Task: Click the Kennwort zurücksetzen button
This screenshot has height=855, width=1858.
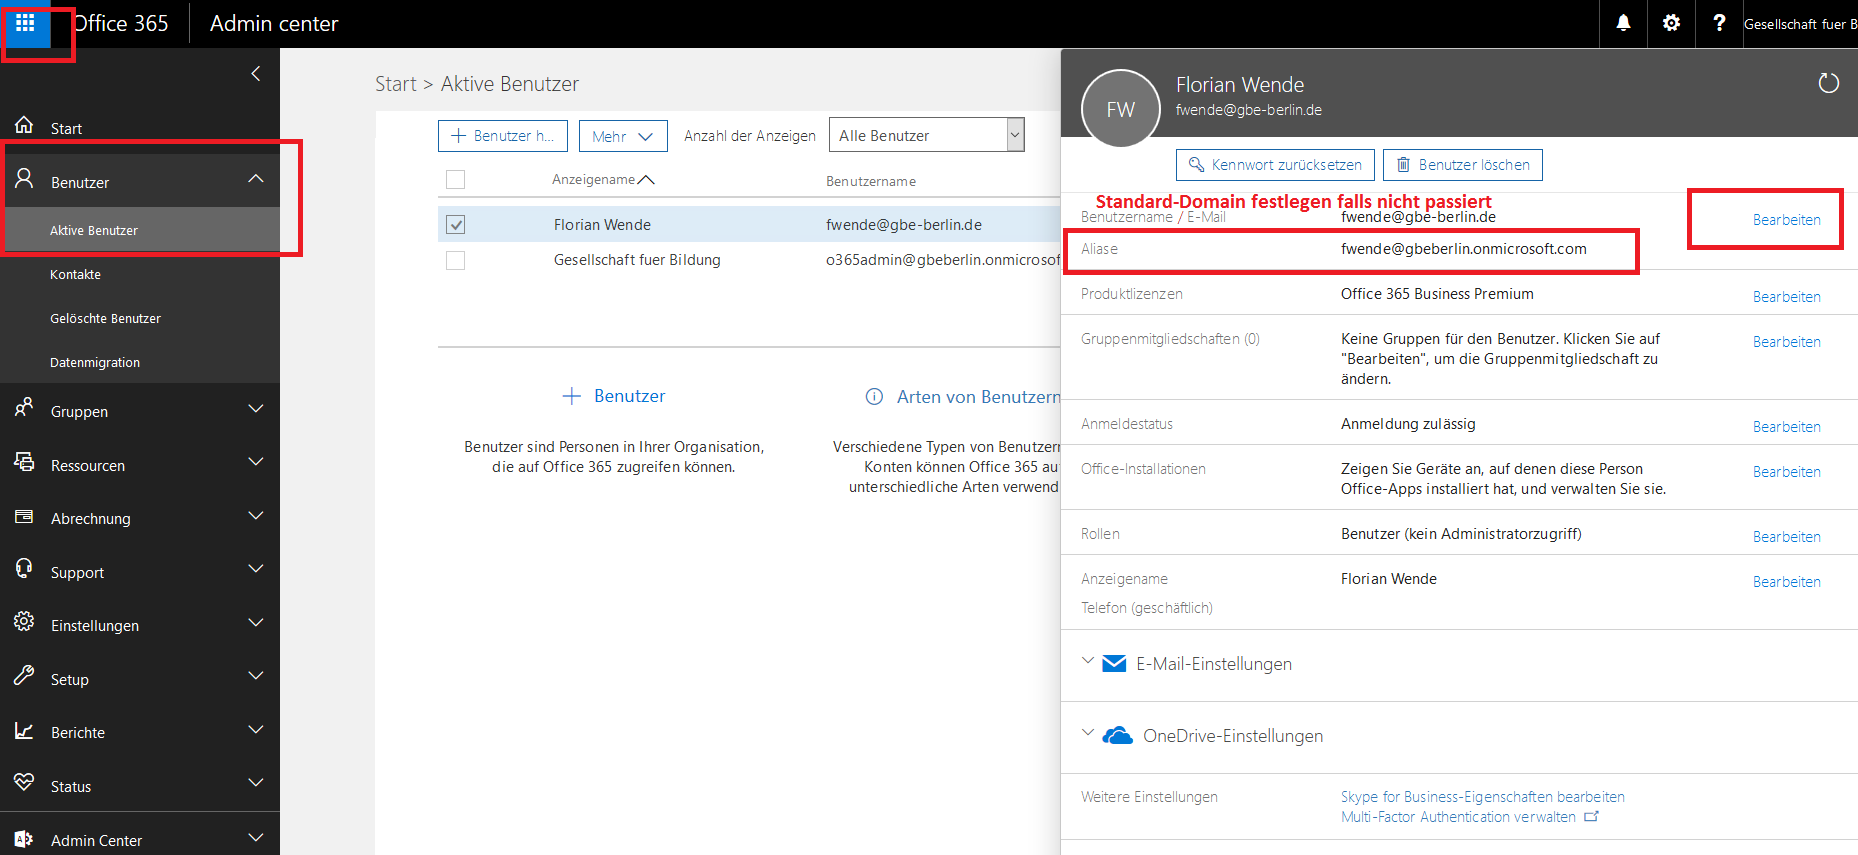Action: point(1275,165)
